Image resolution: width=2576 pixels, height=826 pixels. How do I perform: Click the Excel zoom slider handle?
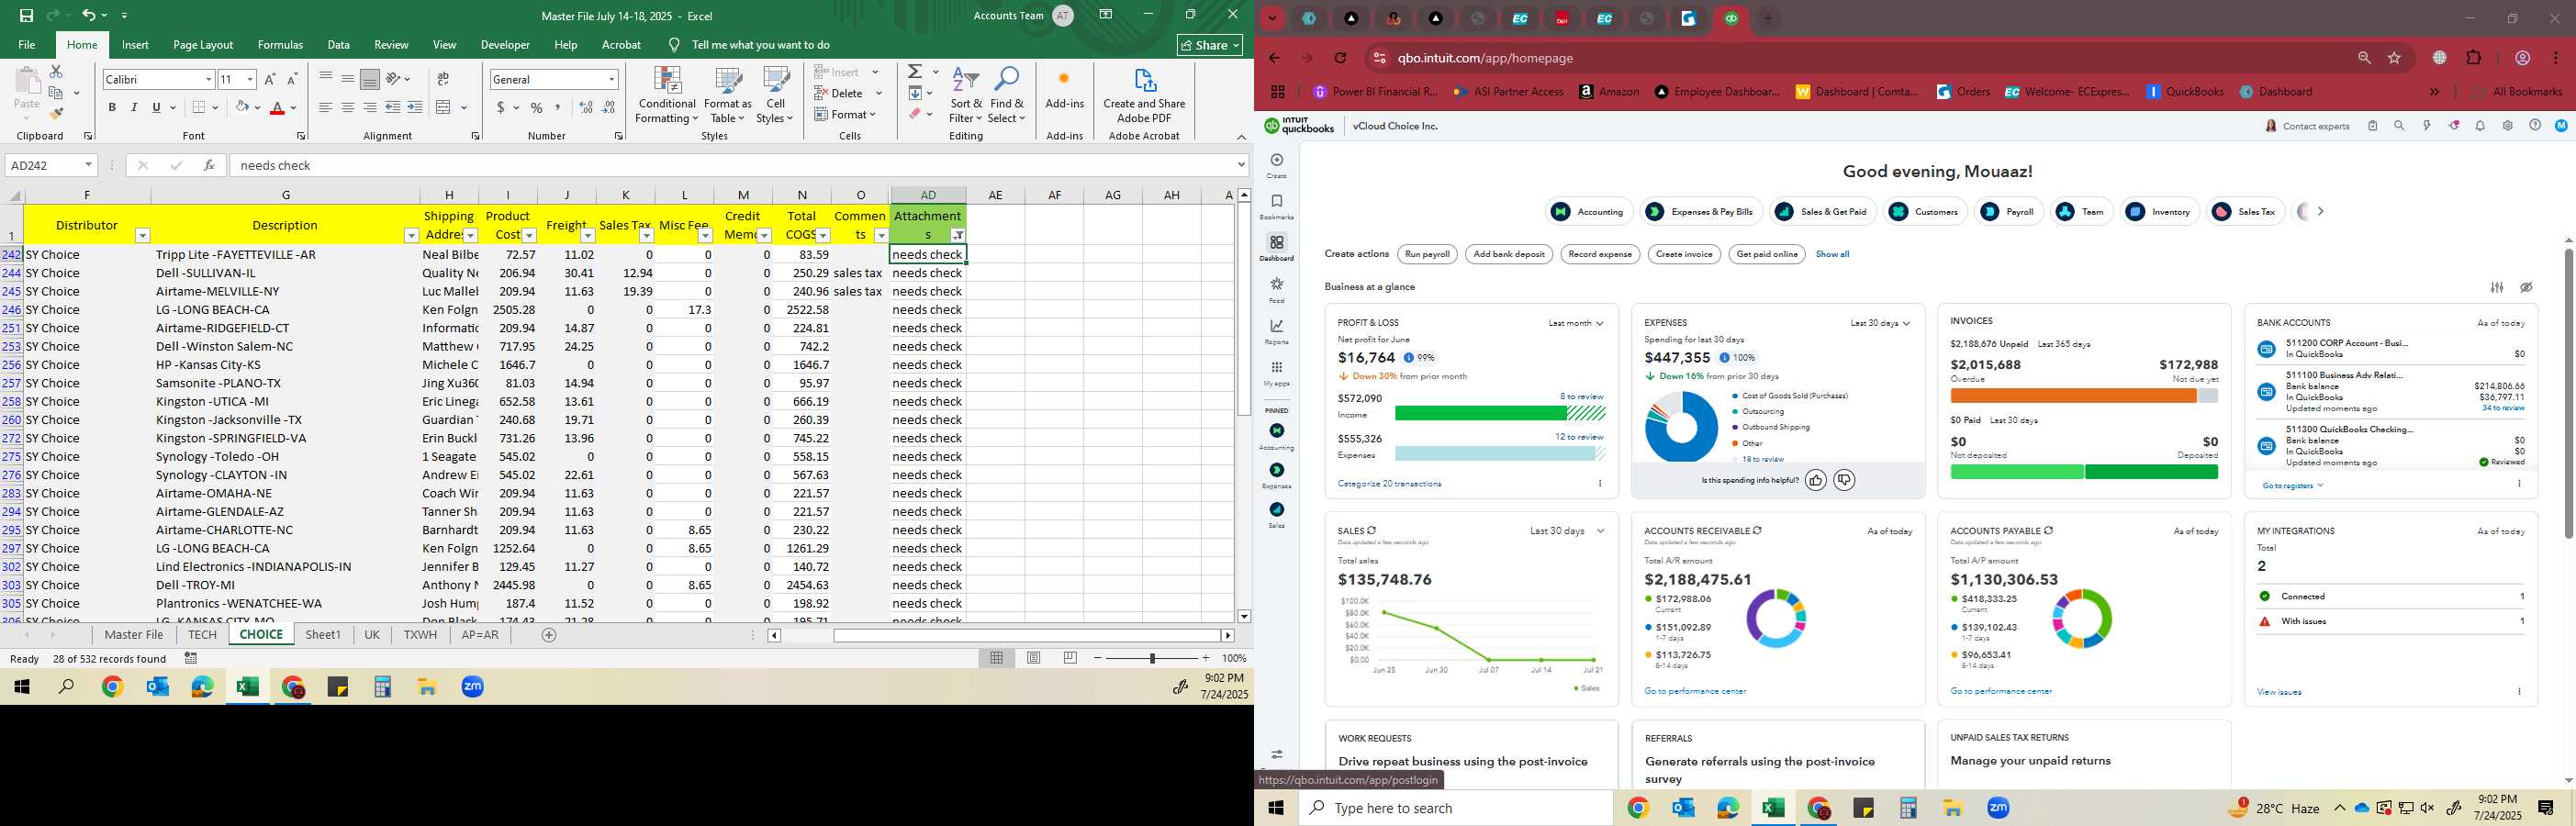[x=1152, y=658]
